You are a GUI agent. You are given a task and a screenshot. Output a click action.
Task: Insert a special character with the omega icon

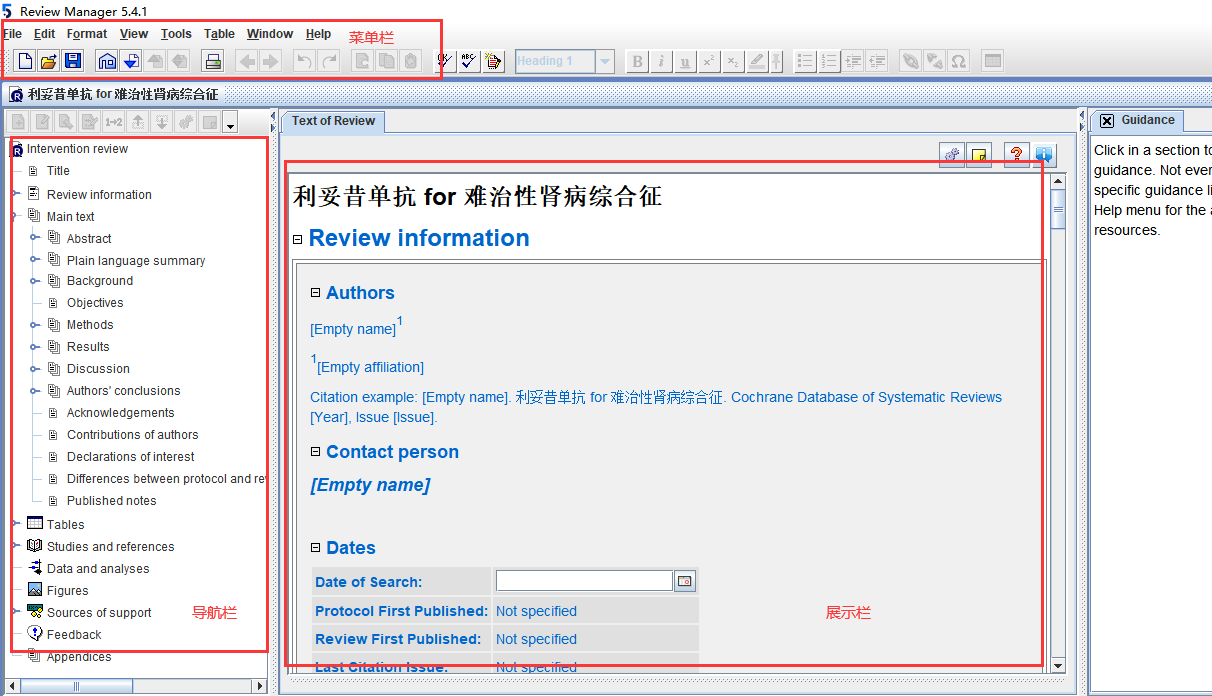click(958, 61)
